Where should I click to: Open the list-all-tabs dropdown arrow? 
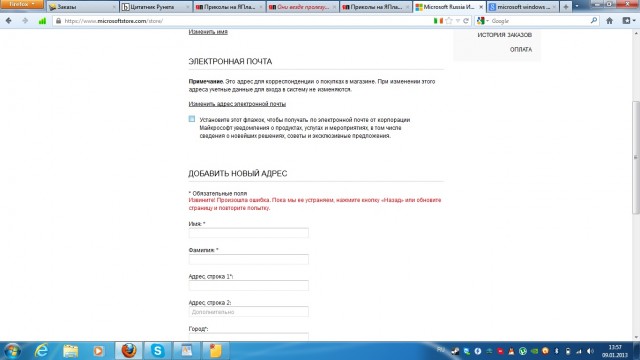[x=577, y=7]
